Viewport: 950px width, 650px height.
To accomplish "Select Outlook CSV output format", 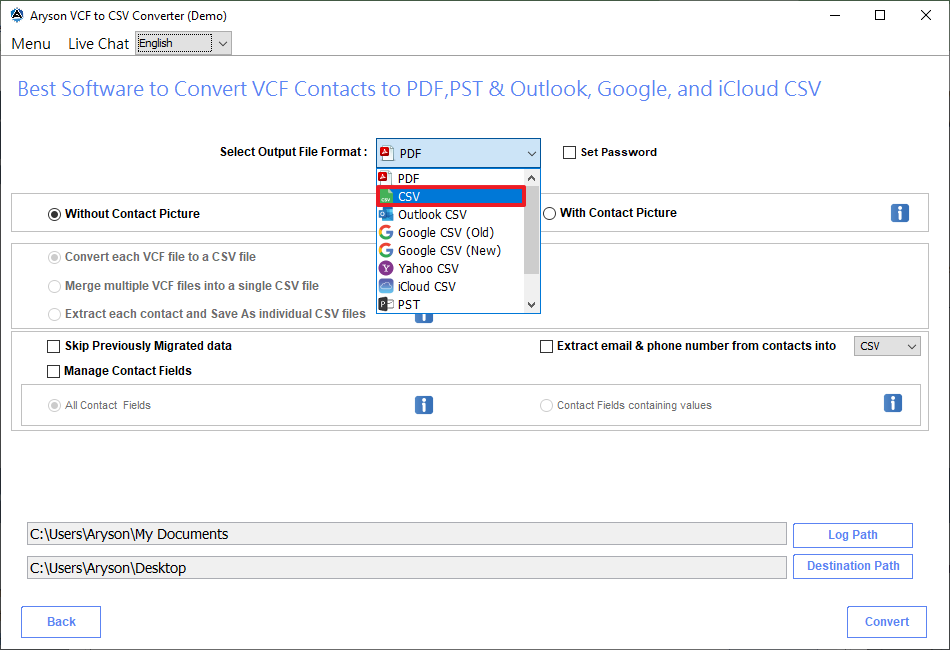I will click(x=451, y=214).
